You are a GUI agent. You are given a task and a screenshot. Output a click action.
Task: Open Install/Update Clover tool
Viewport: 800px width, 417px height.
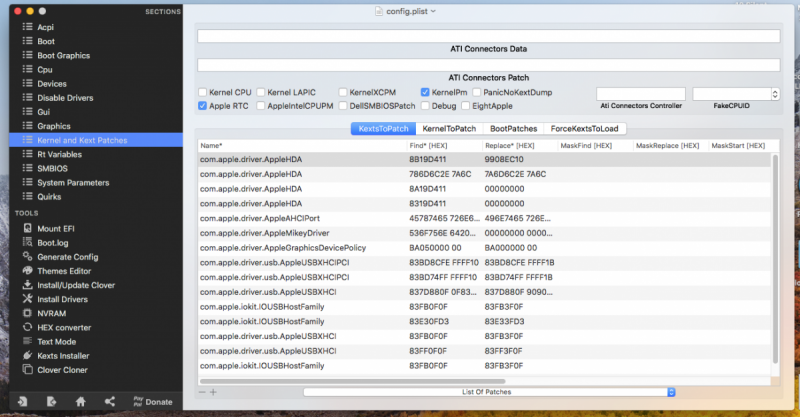point(76,285)
